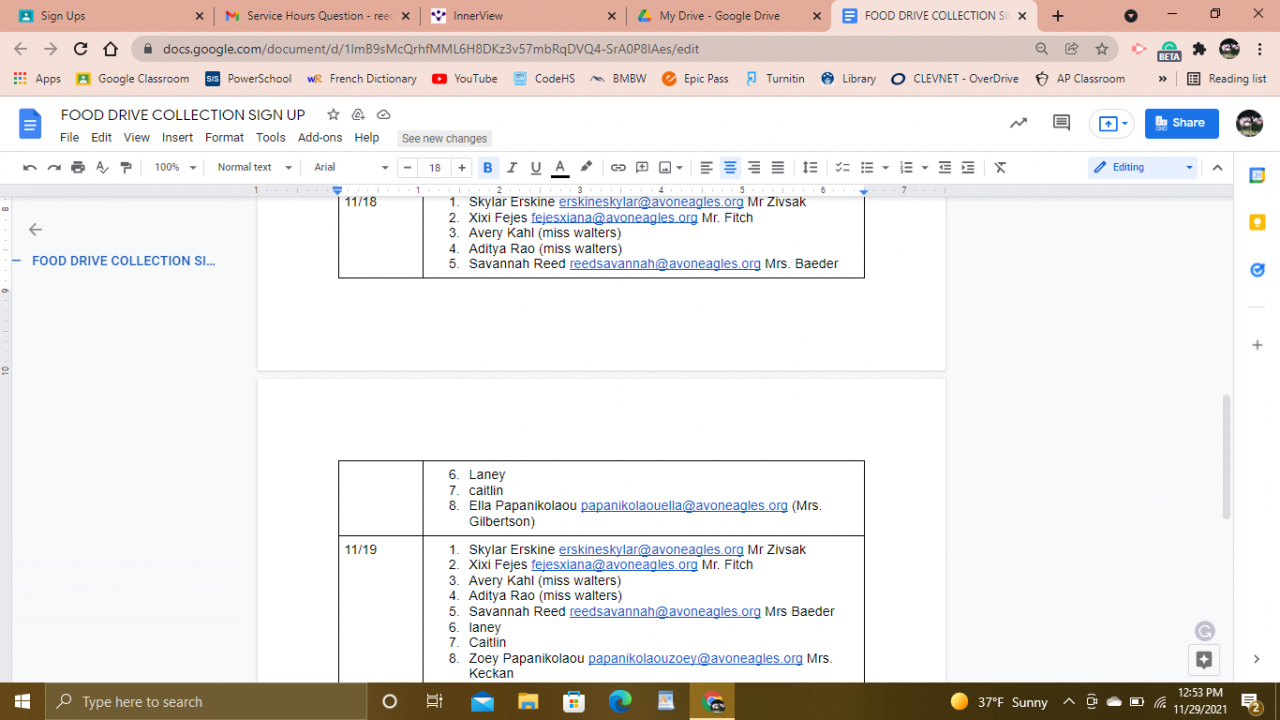Screen dimensions: 1280x720
Task: Open line and paragraph spacing options
Action: (x=810, y=168)
